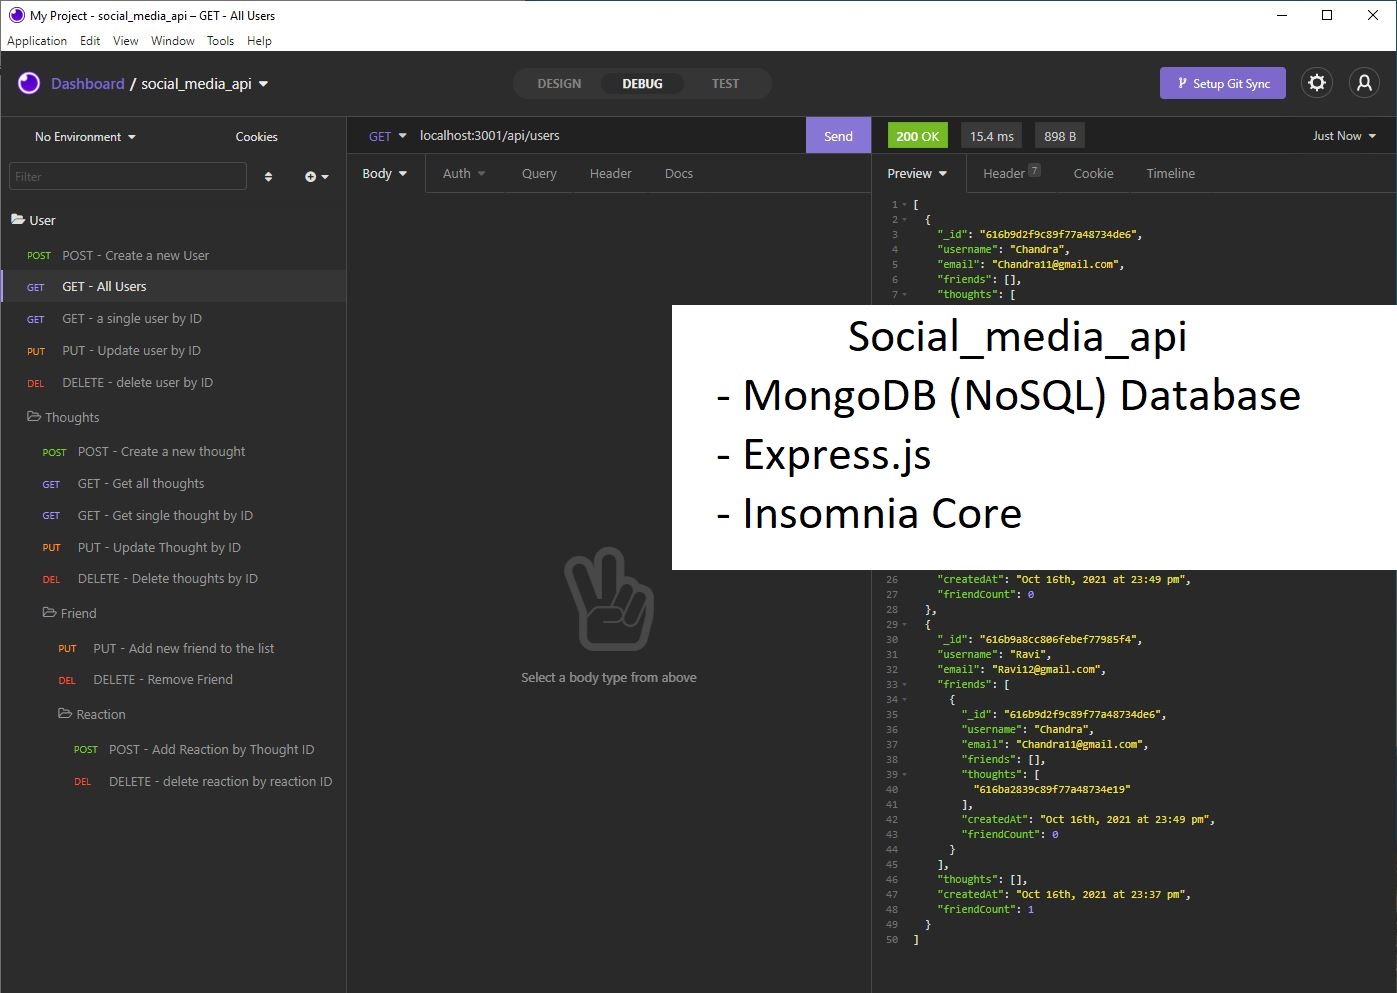Open the Just Now history dropdown
Viewport: 1397px width, 993px height.
(x=1344, y=136)
